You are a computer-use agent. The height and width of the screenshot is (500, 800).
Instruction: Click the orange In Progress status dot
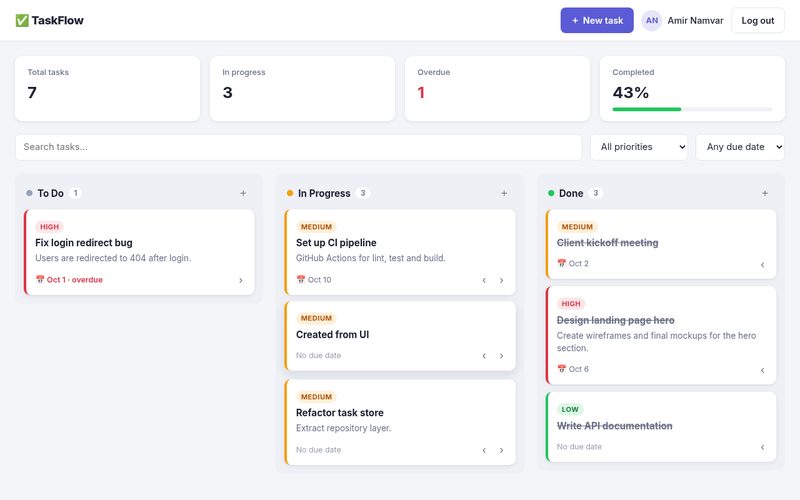pos(290,193)
